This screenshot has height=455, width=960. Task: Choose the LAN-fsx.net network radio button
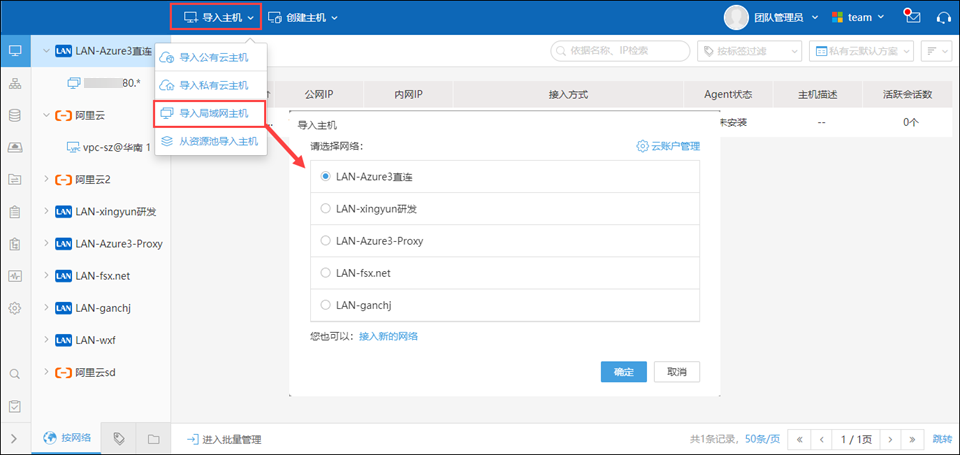coord(325,273)
